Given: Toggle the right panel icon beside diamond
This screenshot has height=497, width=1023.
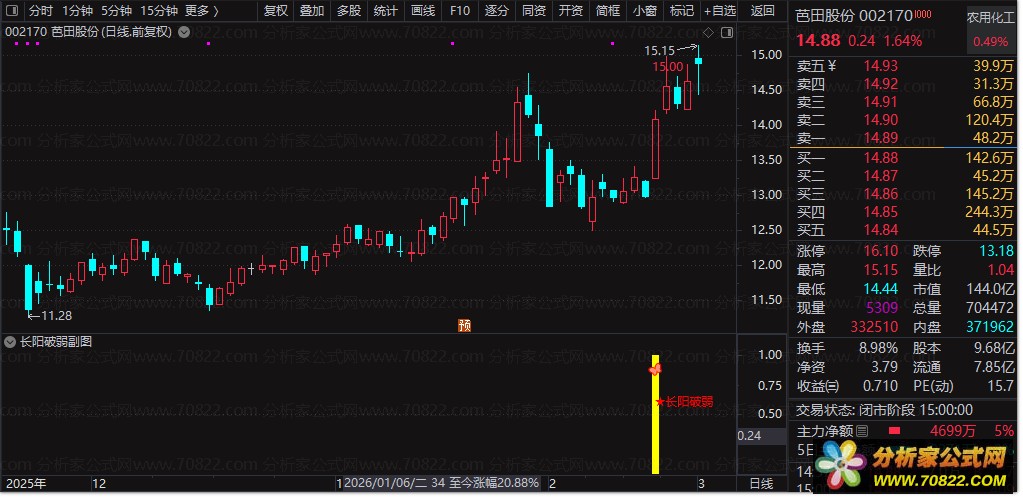Looking at the screenshot, I should pos(727,31).
